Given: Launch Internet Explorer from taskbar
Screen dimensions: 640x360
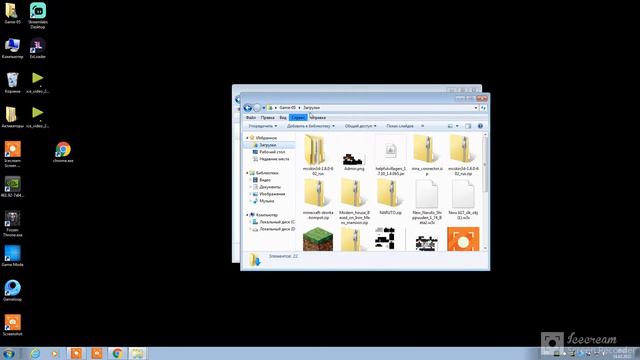Looking at the screenshot, I should 35,353.
